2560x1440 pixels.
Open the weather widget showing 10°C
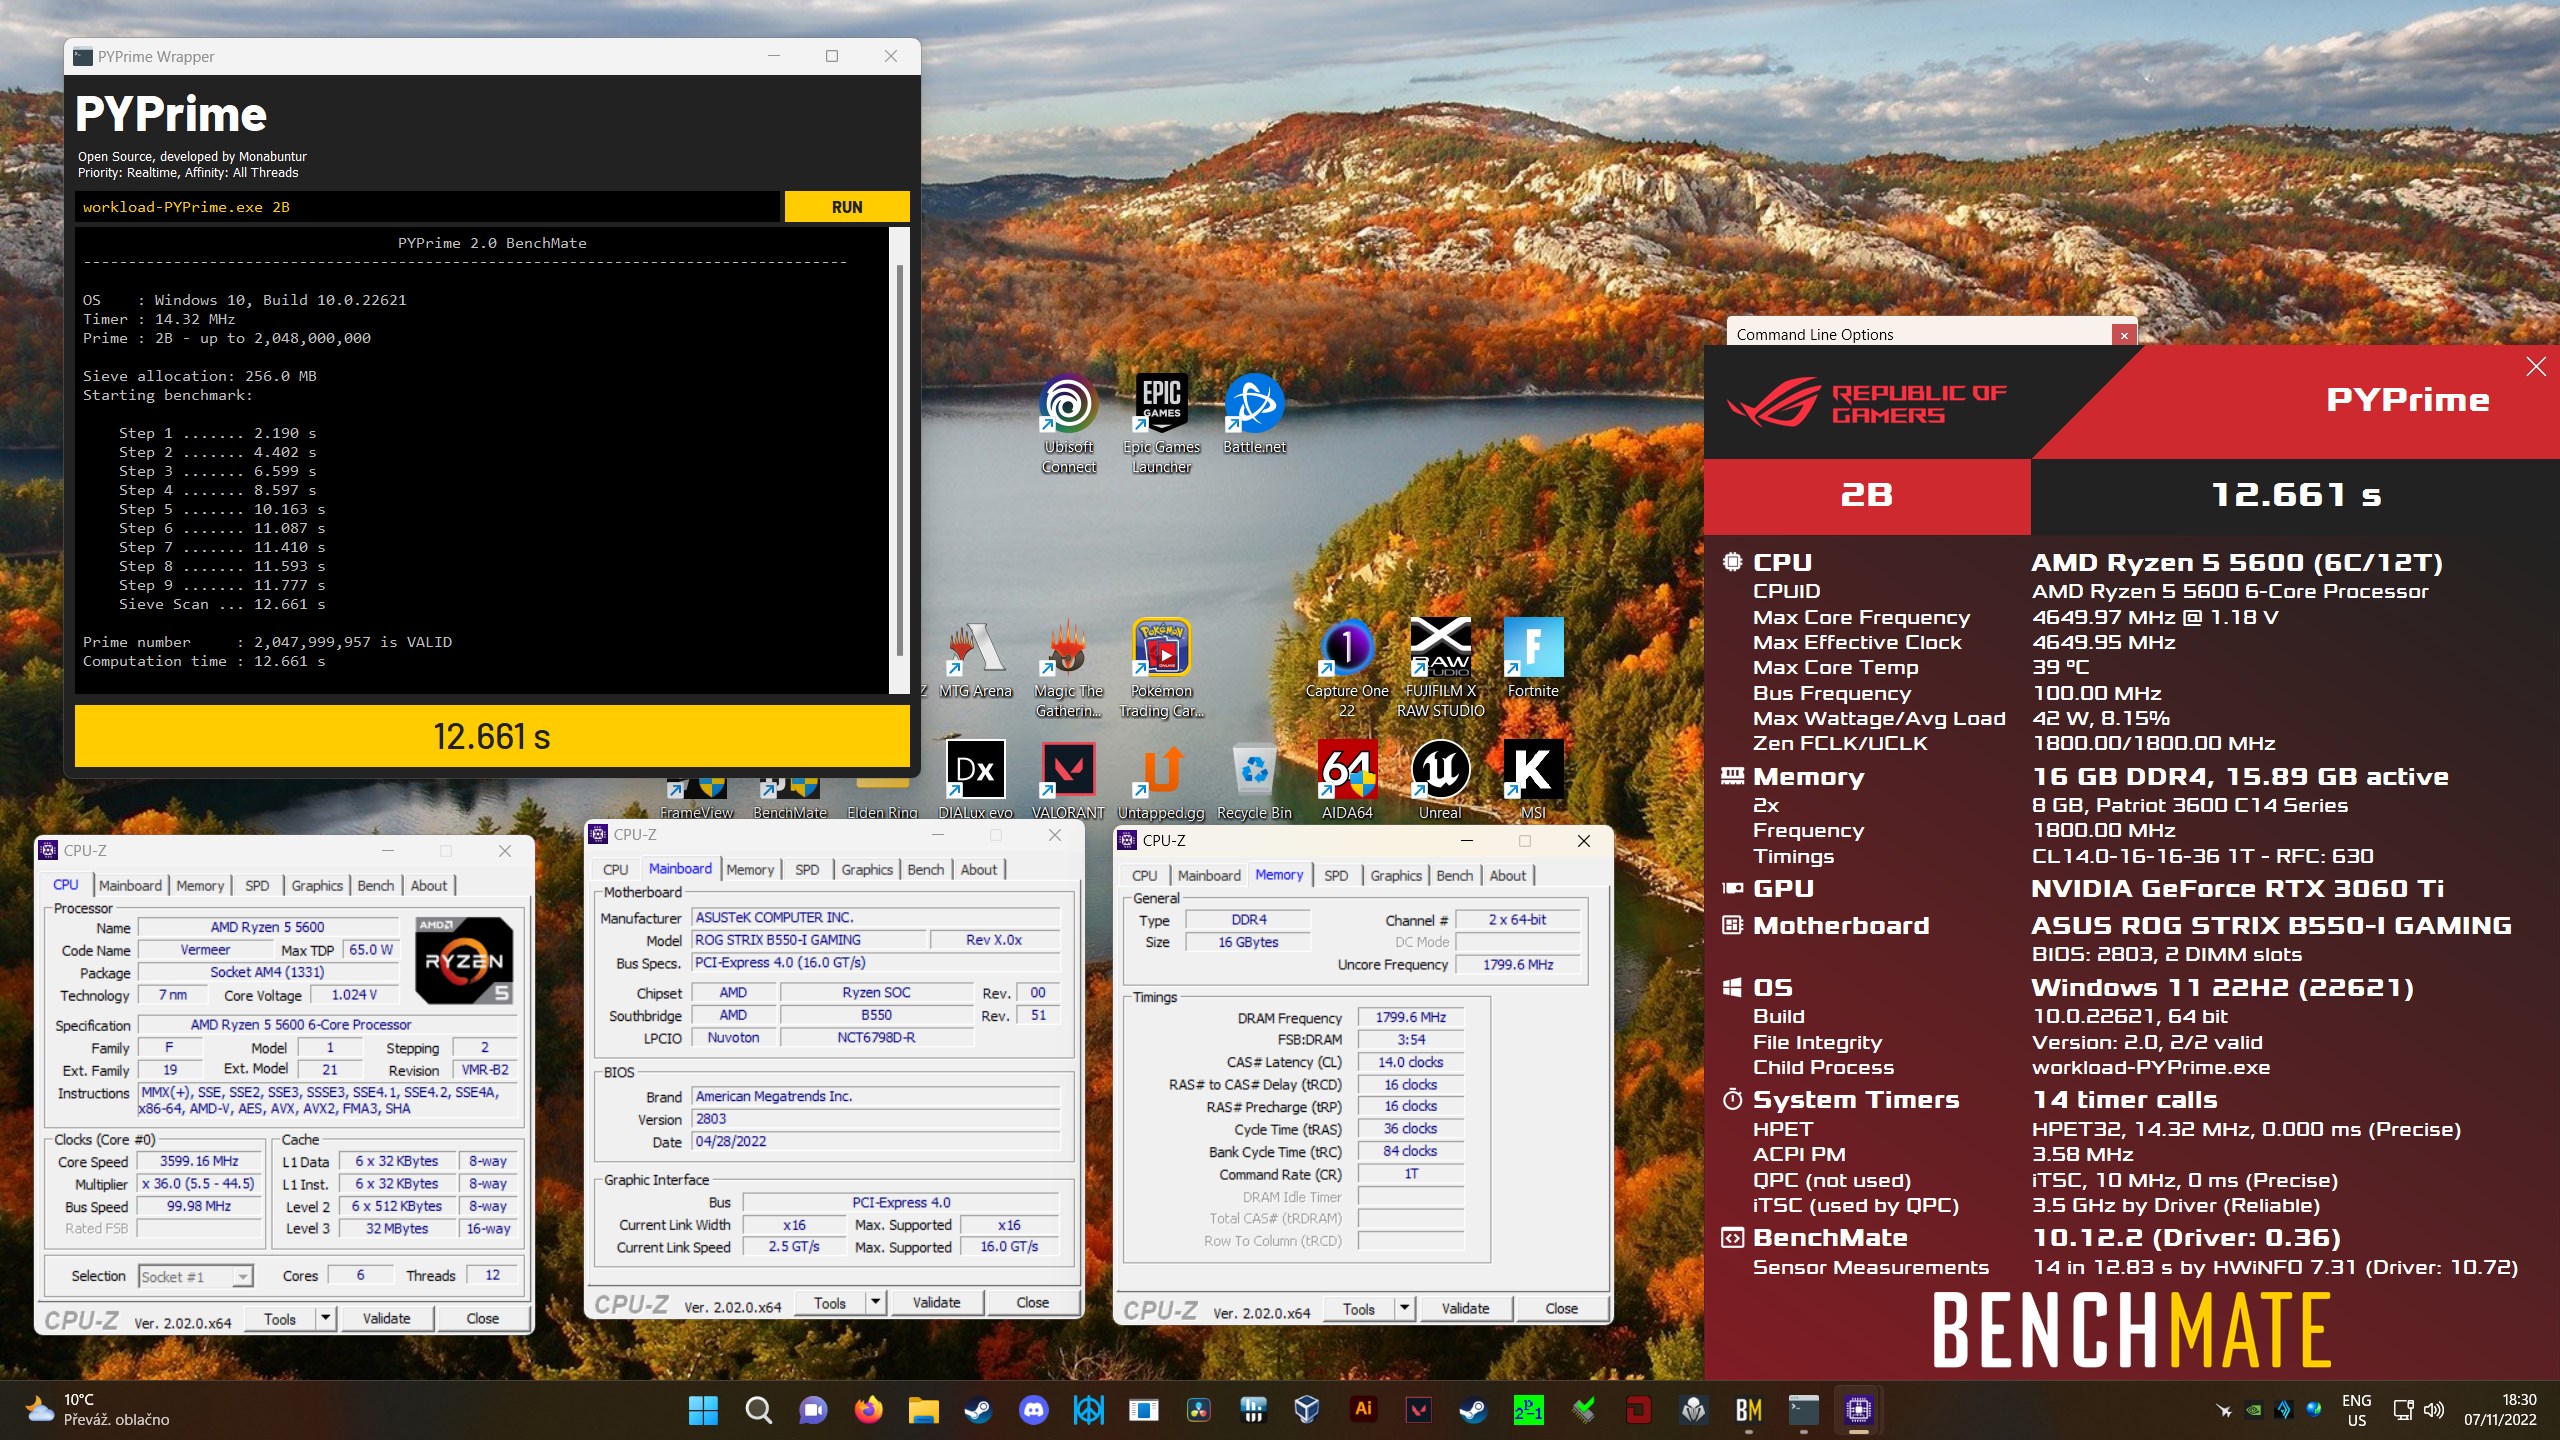click(x=98, y=1409)
